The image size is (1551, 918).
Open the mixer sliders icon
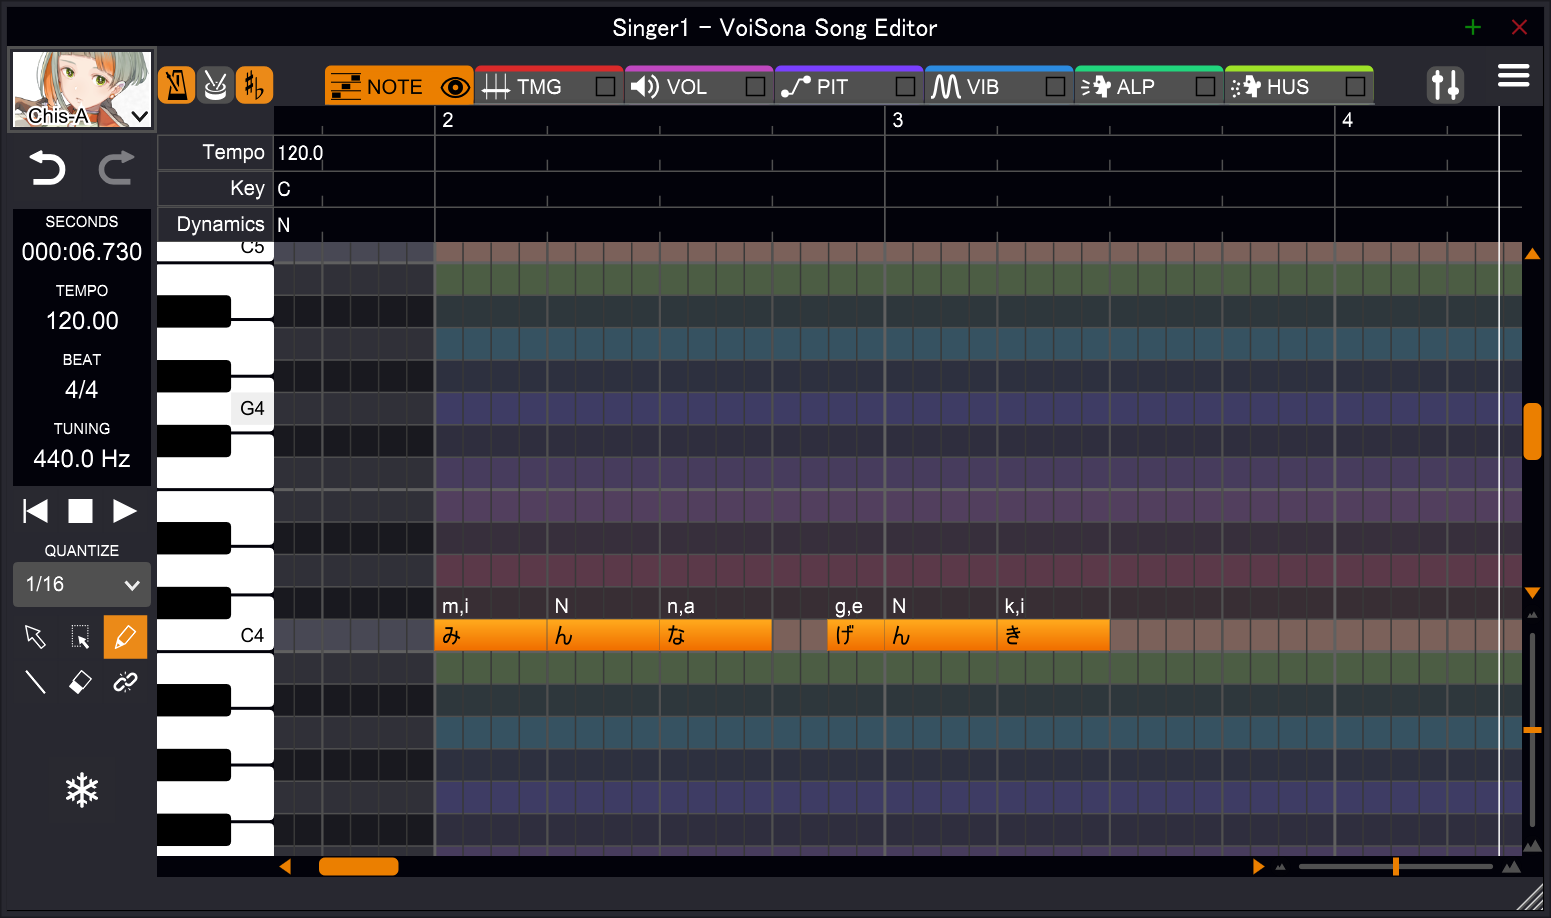click(1445, 85)
